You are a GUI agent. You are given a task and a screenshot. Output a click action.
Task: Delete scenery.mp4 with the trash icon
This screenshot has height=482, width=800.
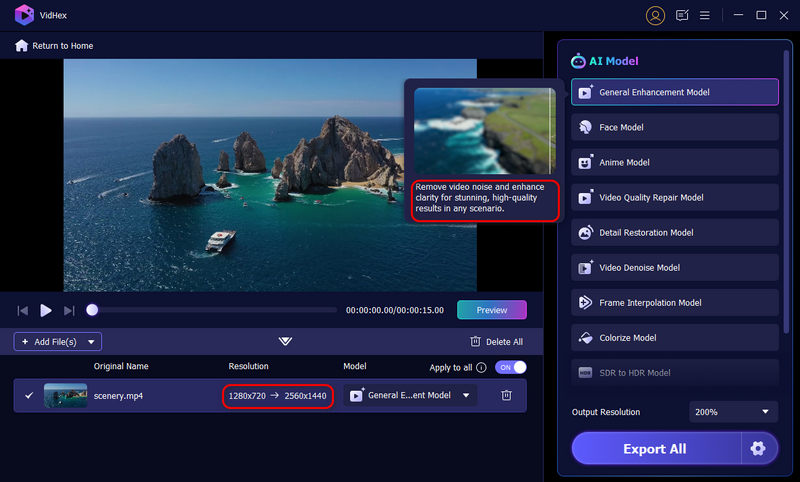pos(506,395)
